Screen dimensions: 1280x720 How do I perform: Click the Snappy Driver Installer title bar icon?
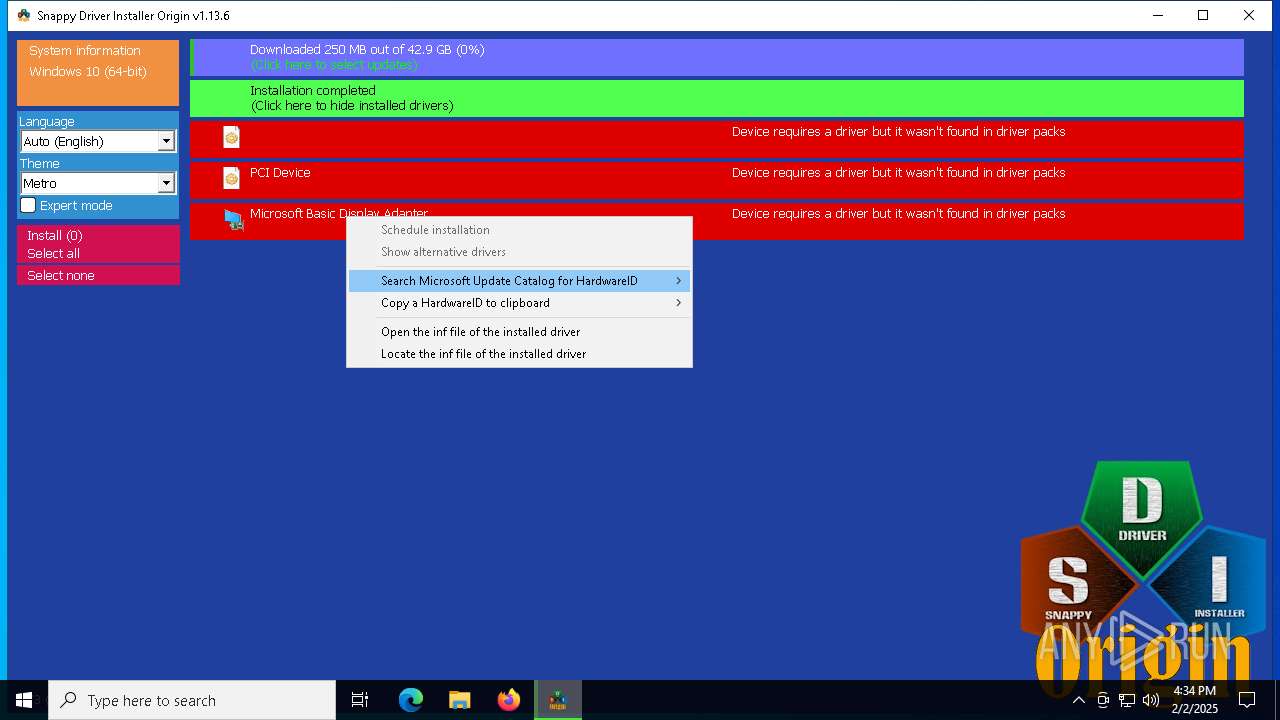coord(24,16)
